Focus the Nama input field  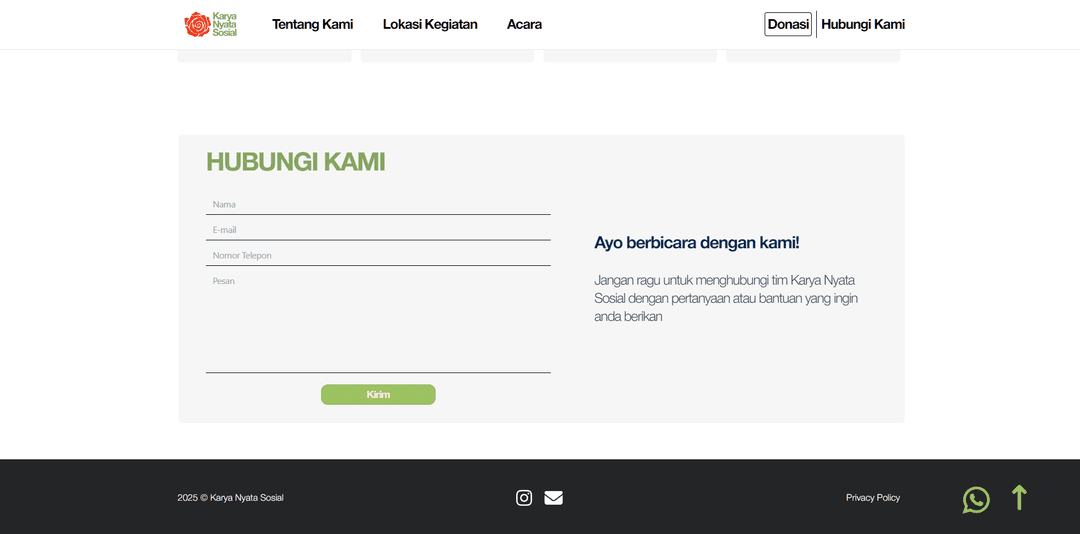[x=378, y=204]
